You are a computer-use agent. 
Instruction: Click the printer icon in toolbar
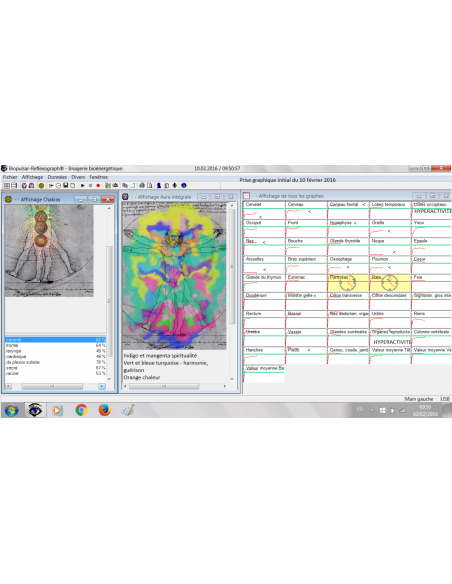[x=142, y=185]
